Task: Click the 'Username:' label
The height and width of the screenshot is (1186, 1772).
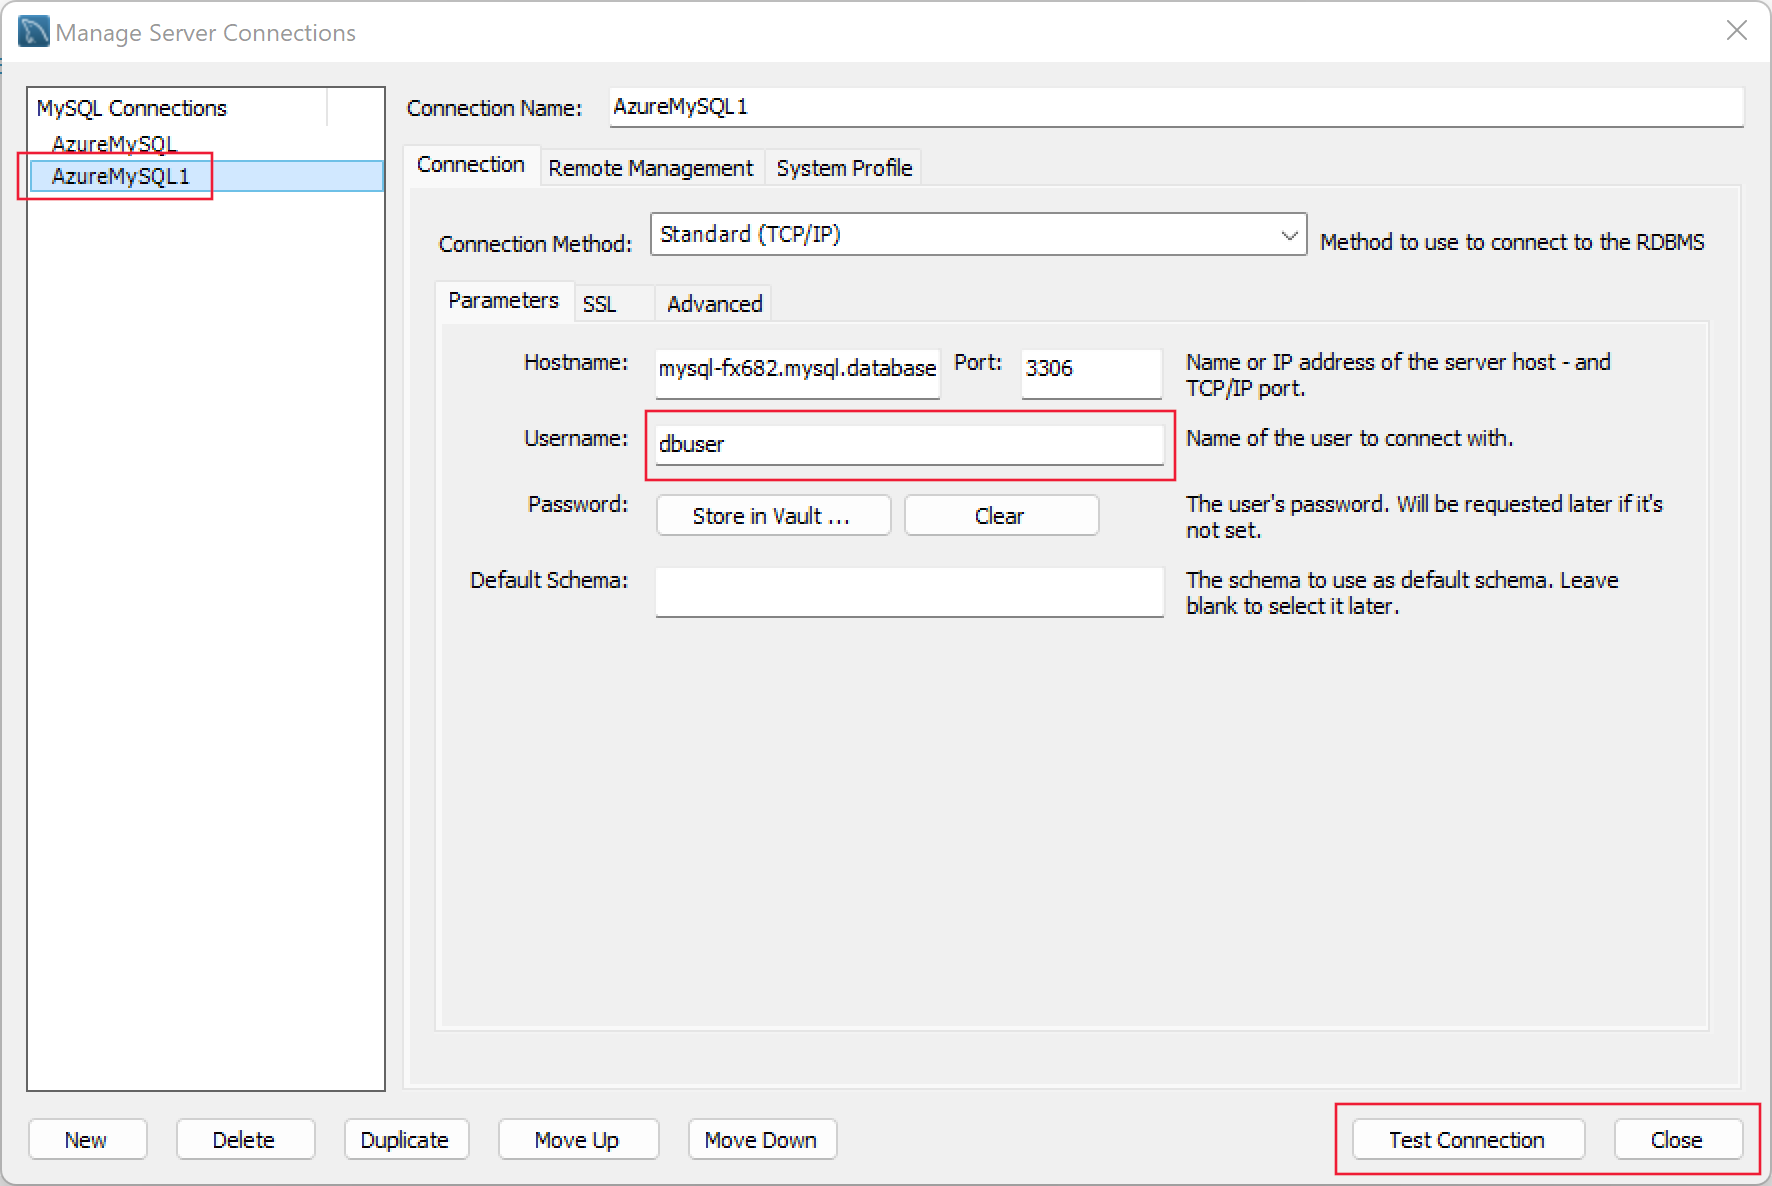Action: click(x=576, y=438)
